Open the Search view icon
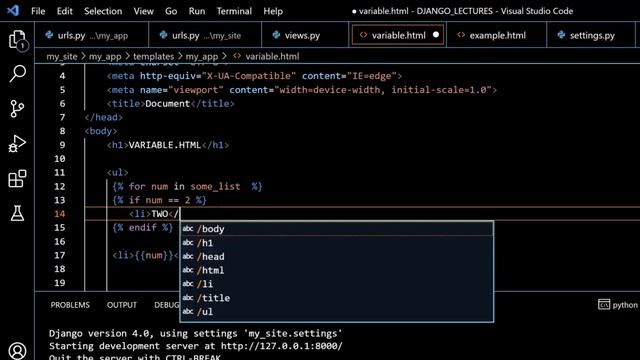The image size is (640, 360). click(x=17, y=74)
